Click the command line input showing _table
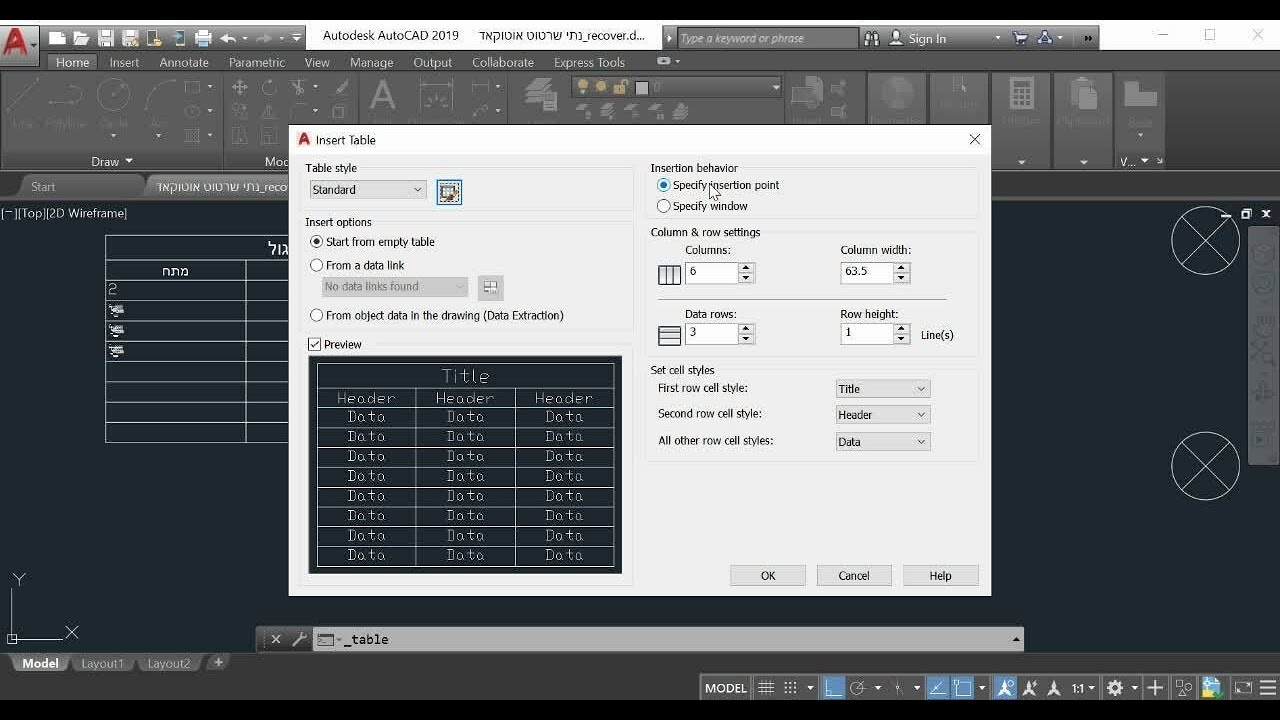Viewport: 1280px width, 720px height. tap(662, 639)
